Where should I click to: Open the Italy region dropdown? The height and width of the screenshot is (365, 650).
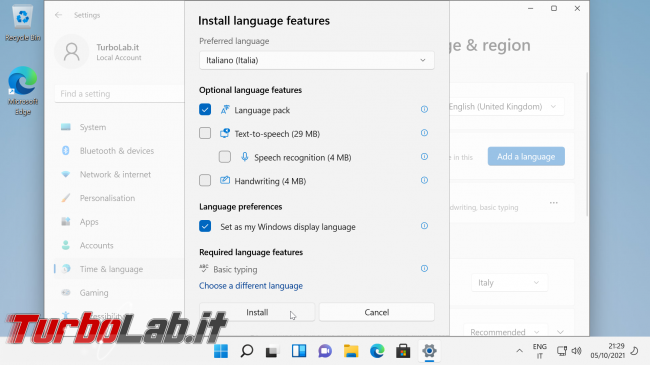tap(509, 283)
